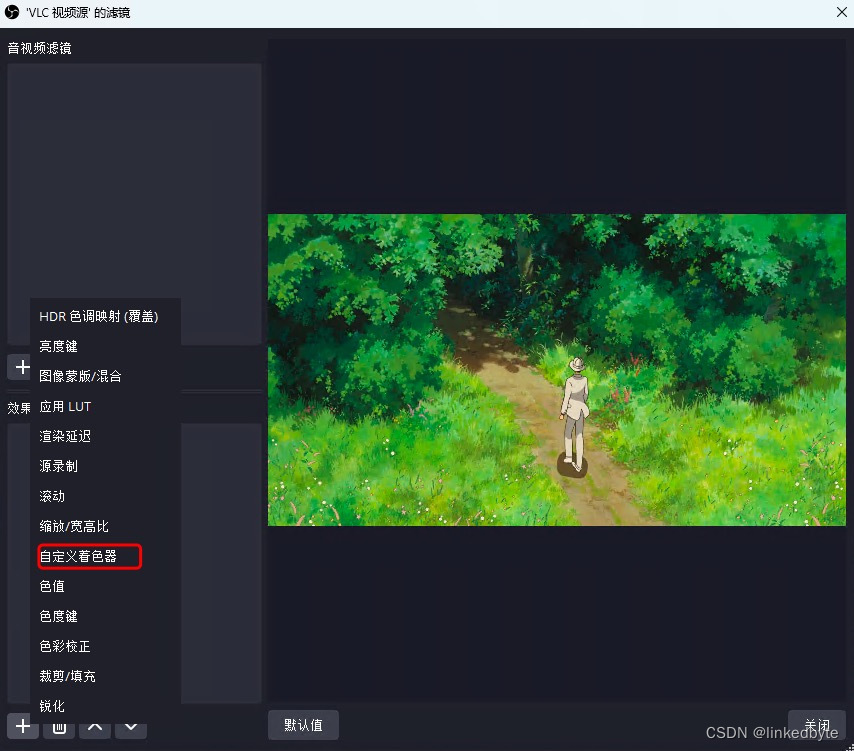Select the 亮度键 (Luma Key) filter

click(57, 346)
